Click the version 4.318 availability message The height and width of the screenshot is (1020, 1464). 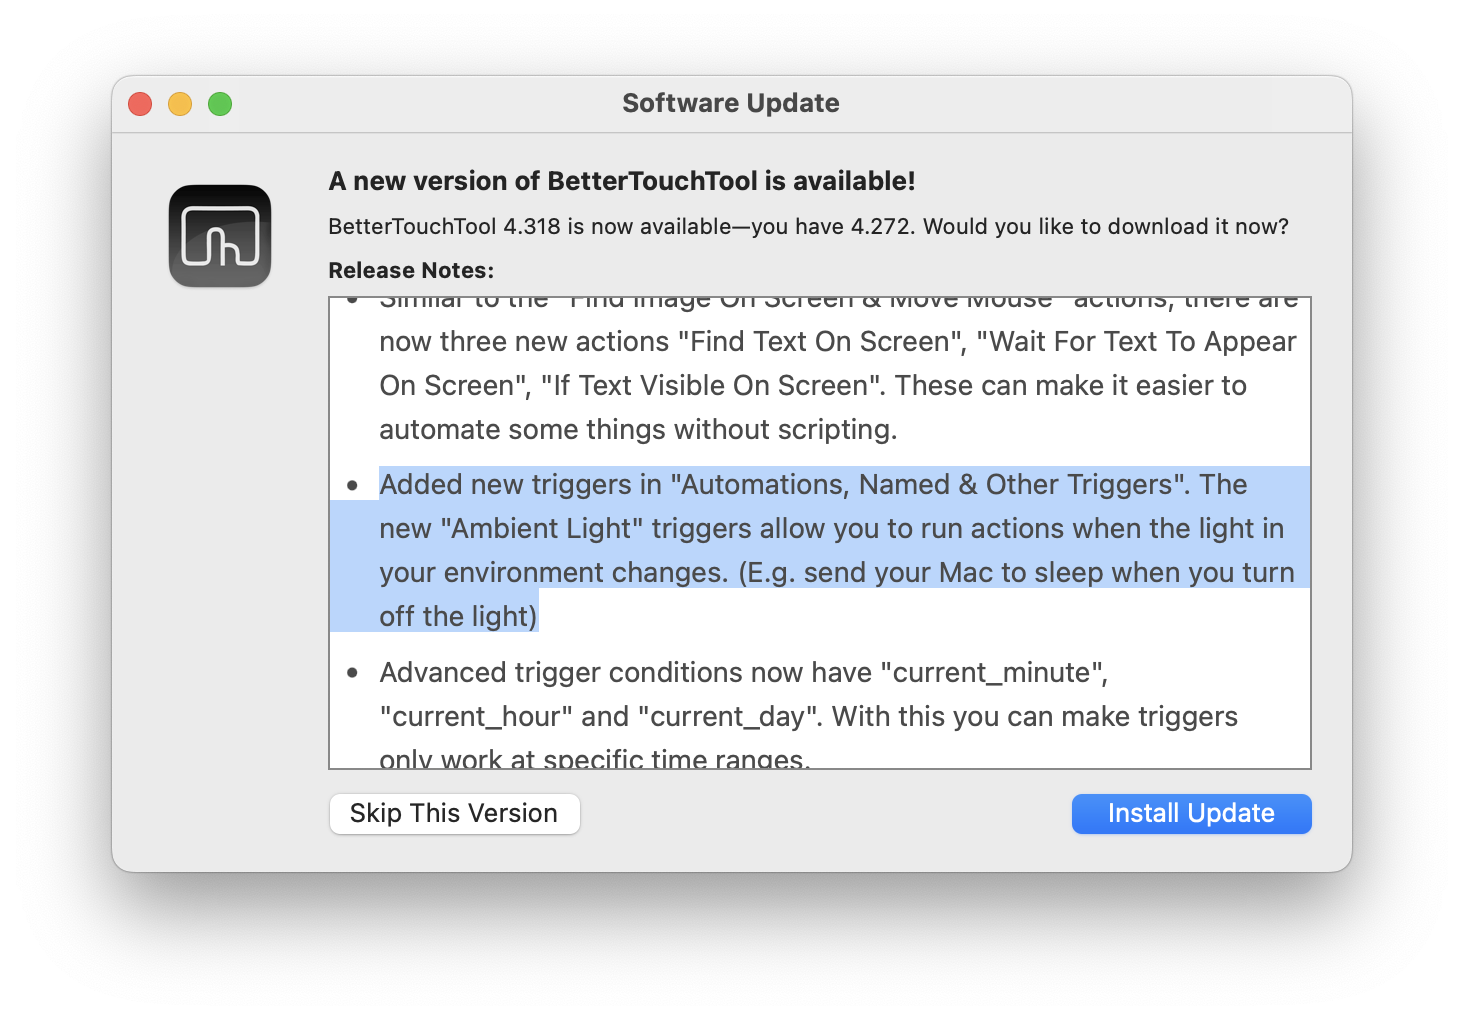(x=807, y=226)
